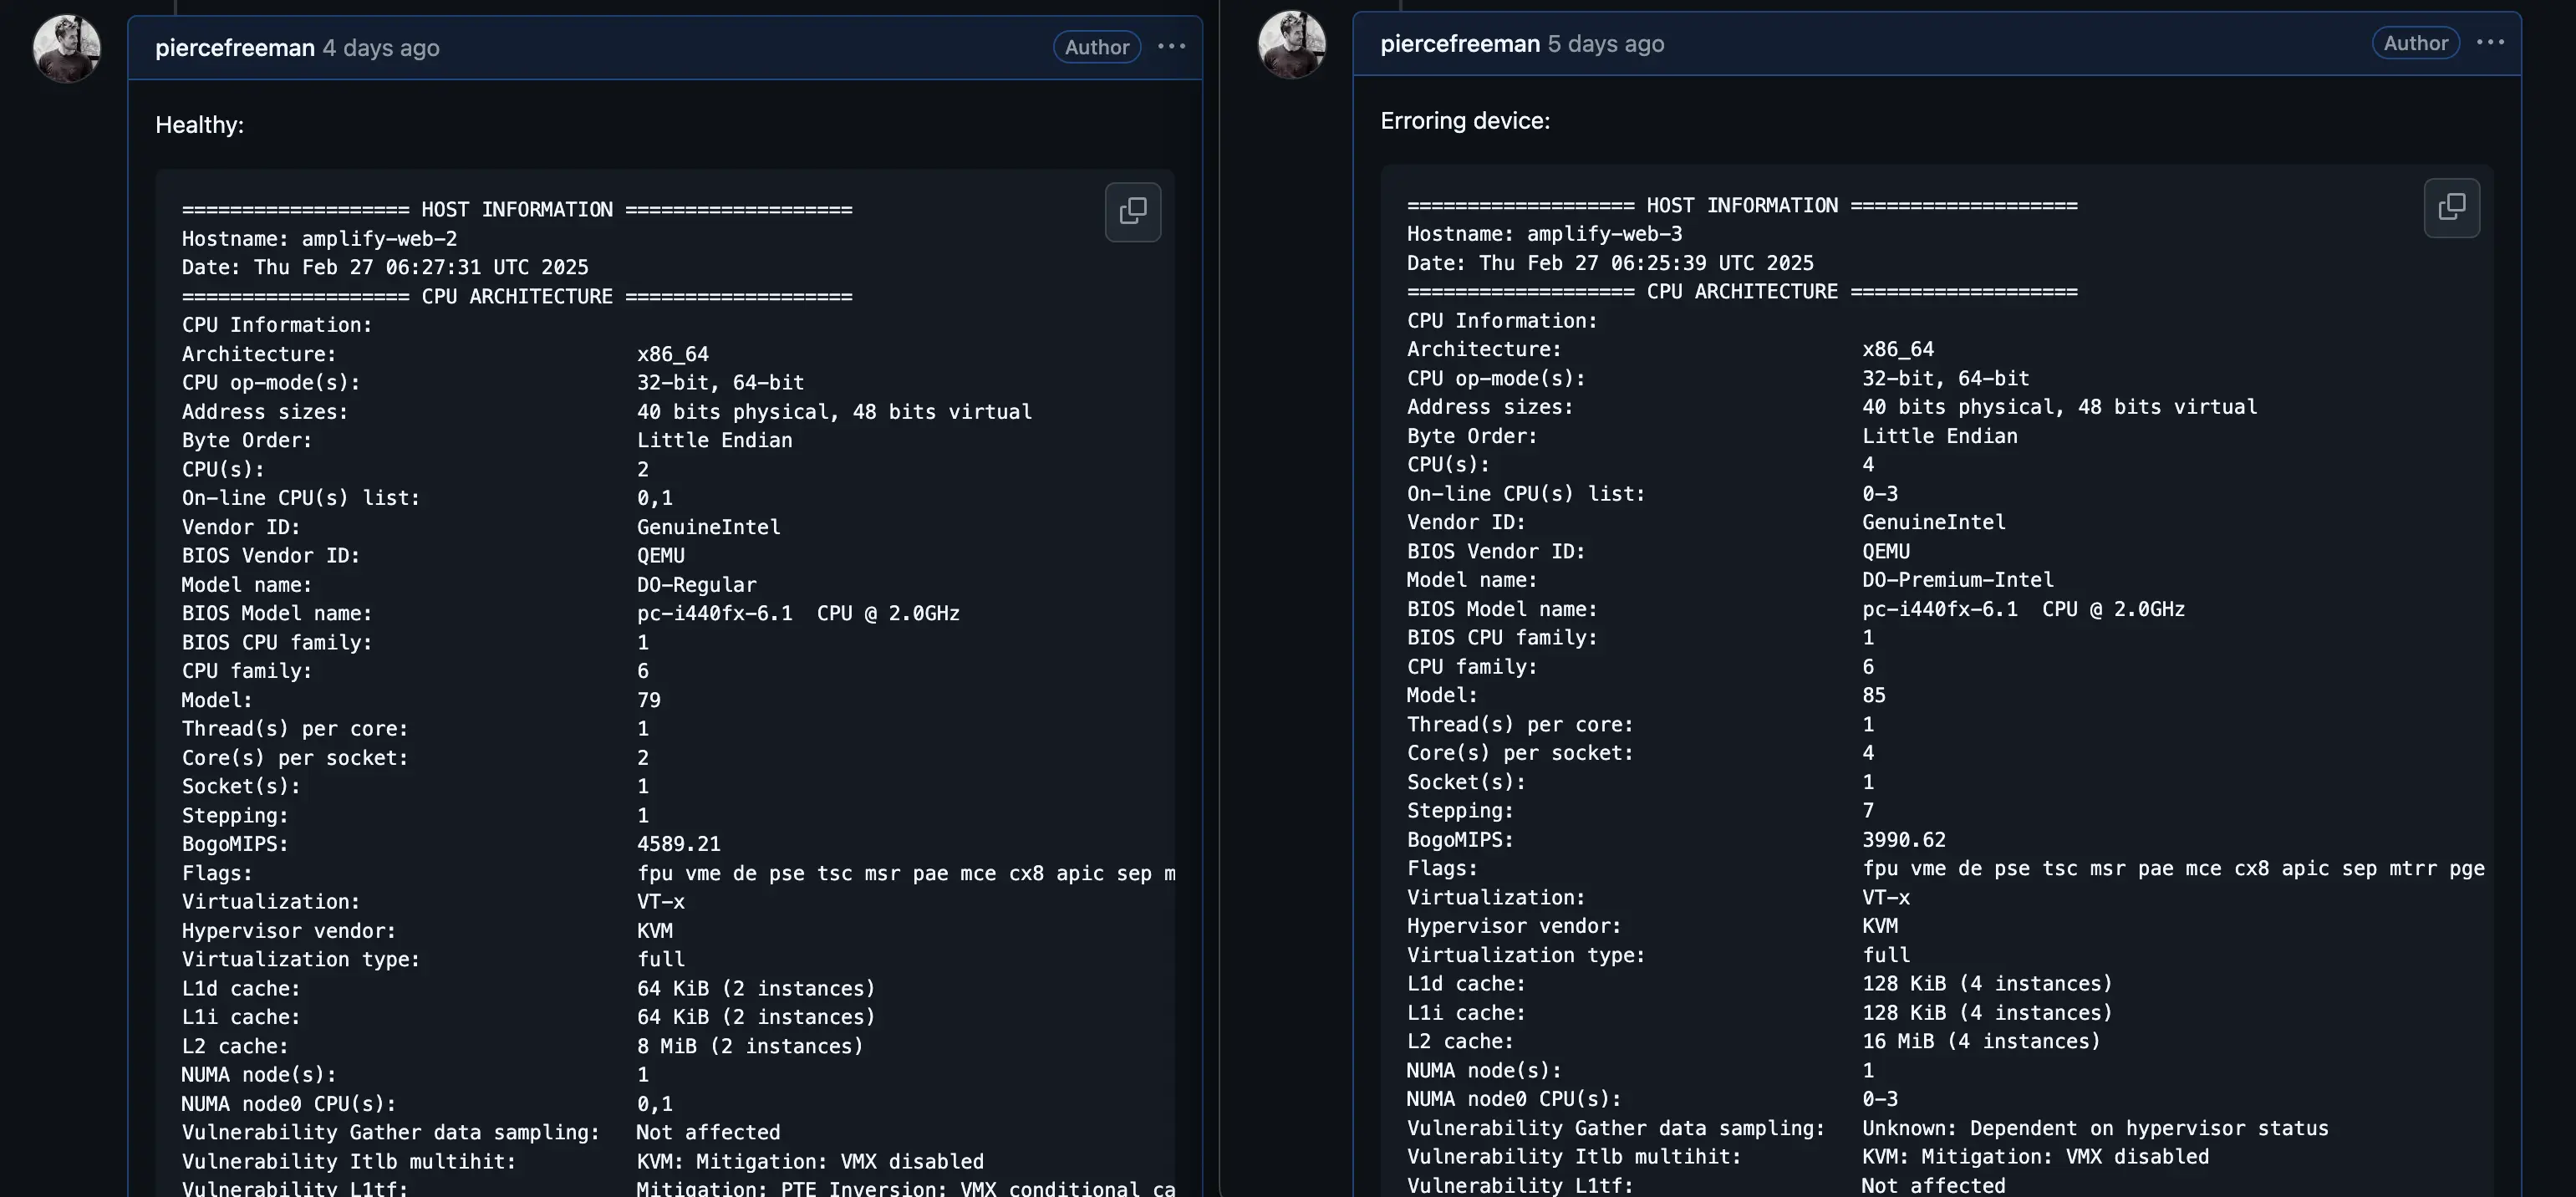
Task: Copy the Erroring device code block
Action: 2451,207
